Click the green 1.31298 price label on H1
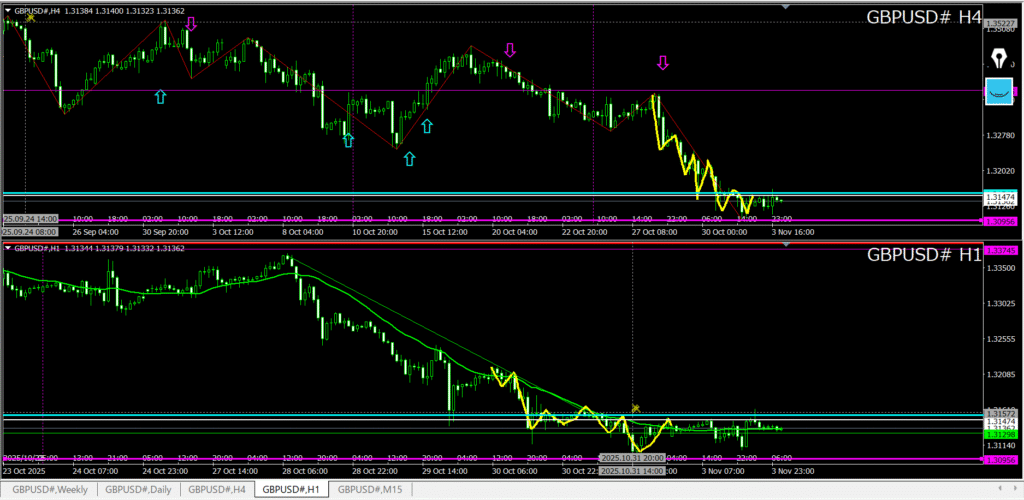 (1000, 435)
